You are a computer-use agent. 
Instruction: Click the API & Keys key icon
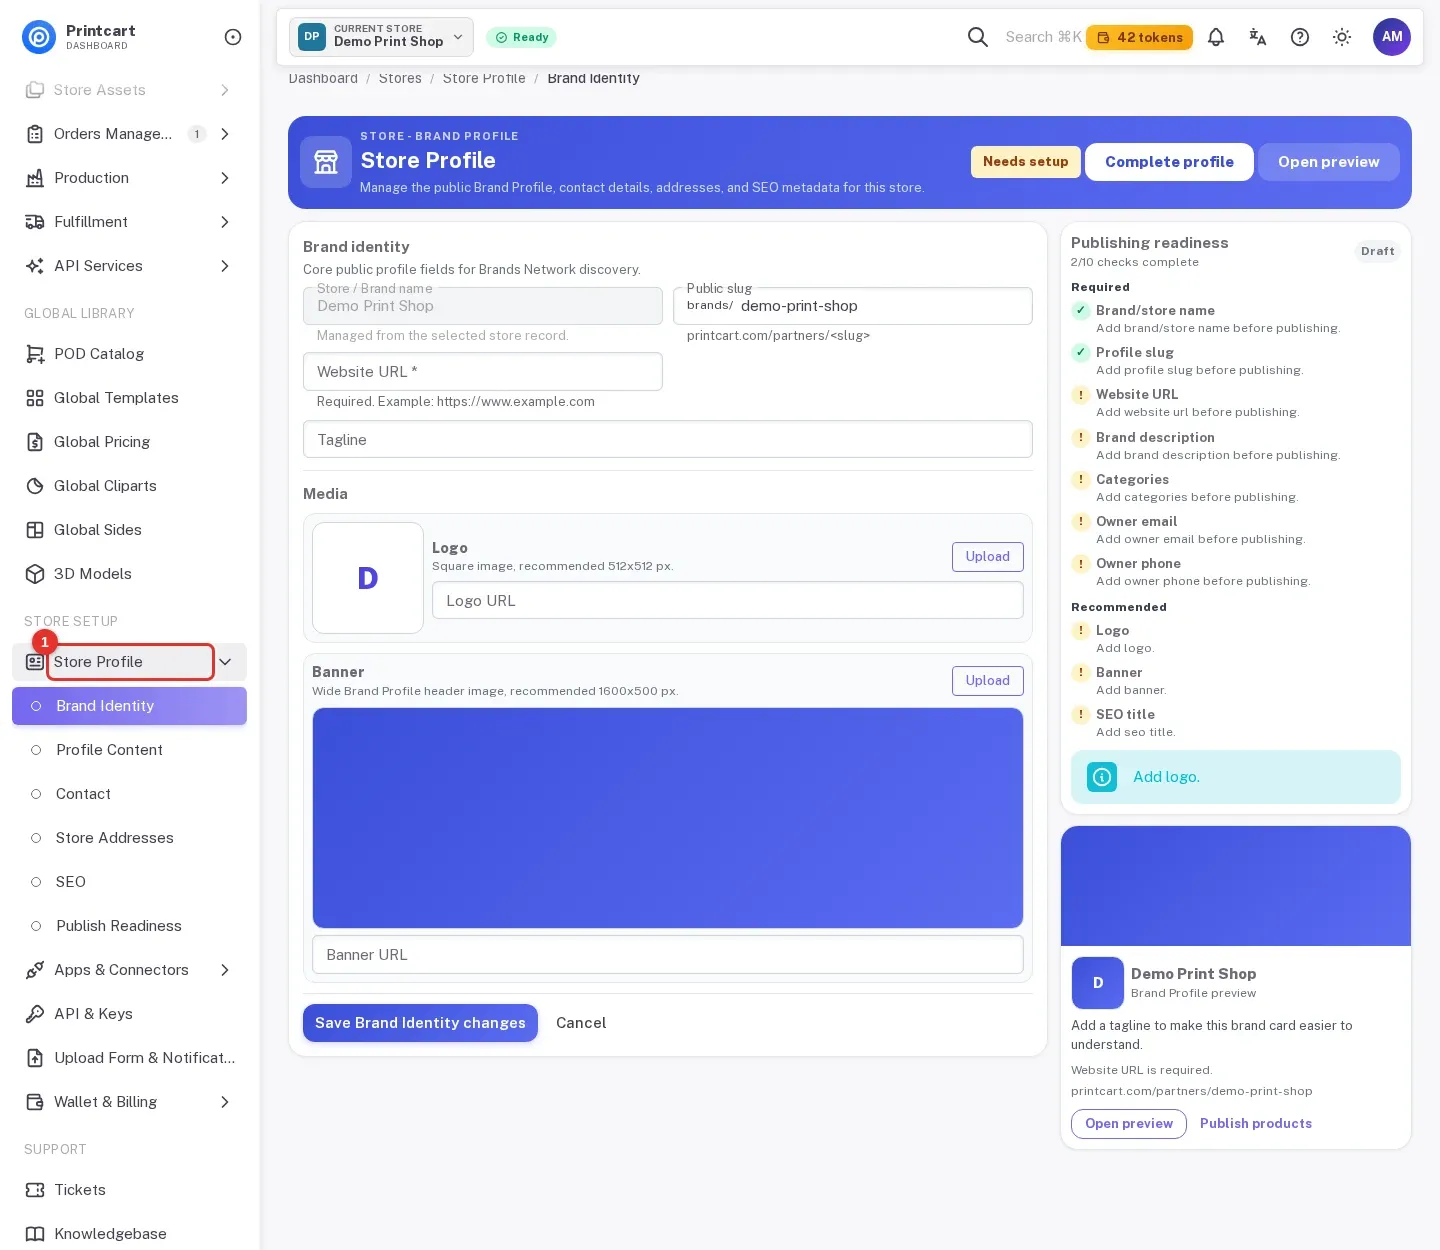pos(35,1014)
